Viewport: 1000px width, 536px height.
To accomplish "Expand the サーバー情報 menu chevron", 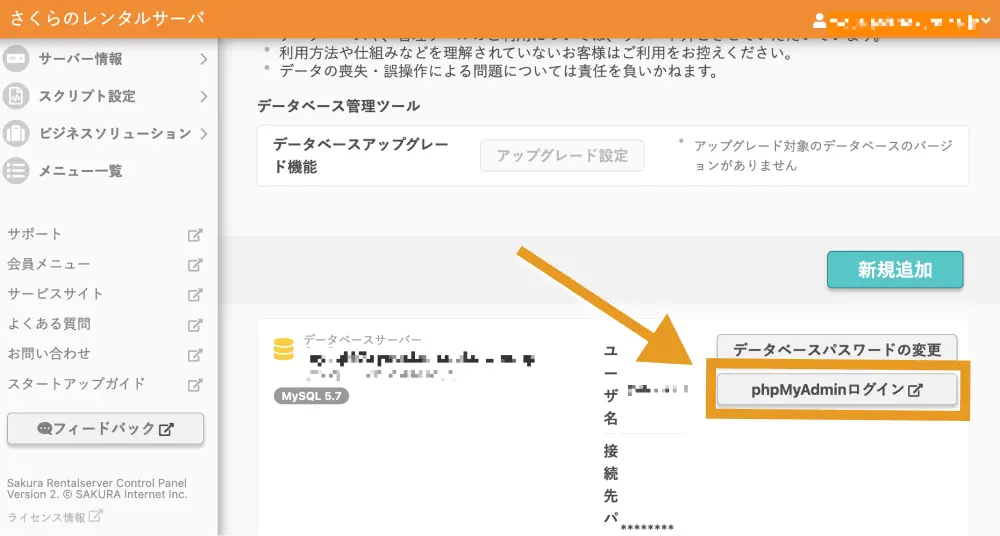I will coord(203,59).
